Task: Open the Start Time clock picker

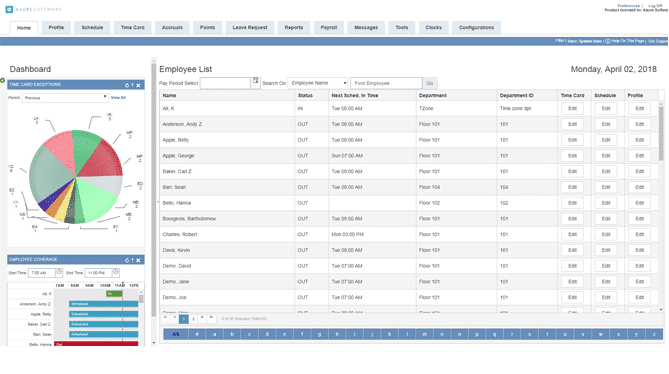Action: [59, 272]
